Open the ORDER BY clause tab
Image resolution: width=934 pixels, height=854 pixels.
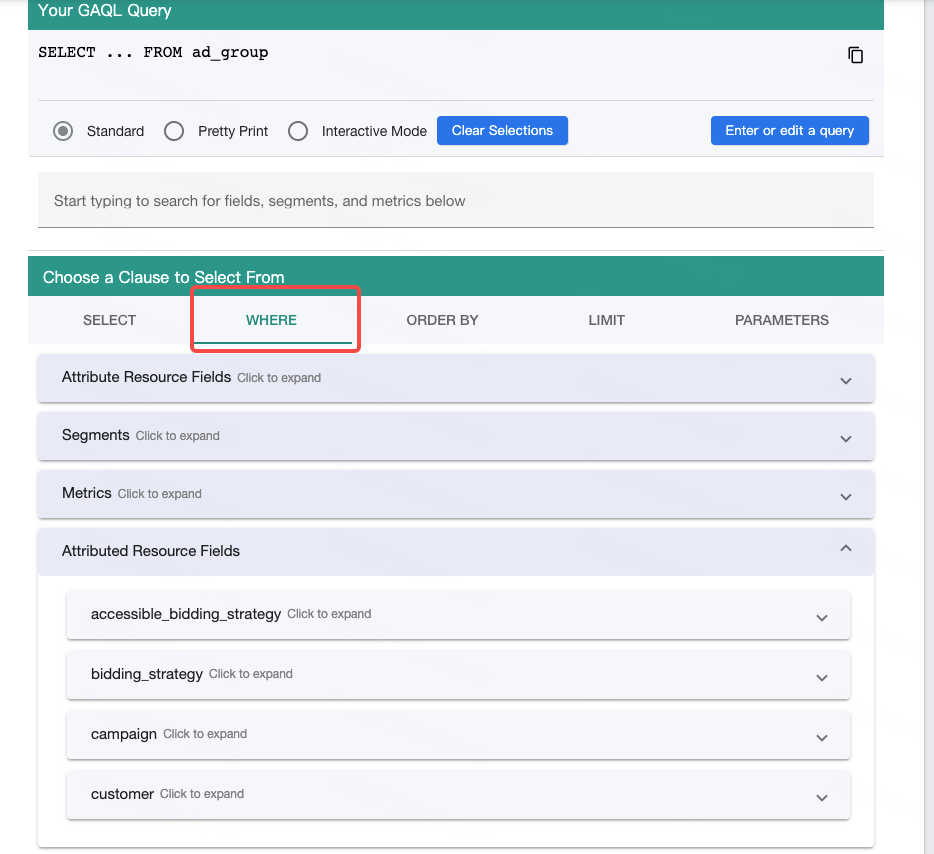coord(442,320)
